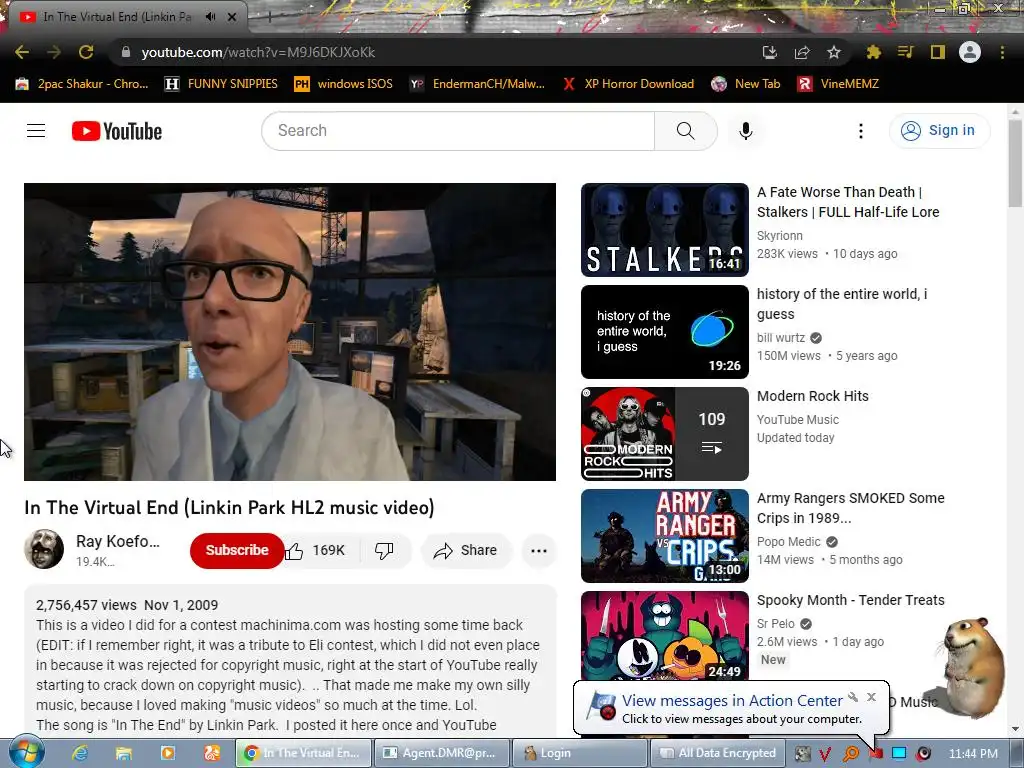Click the share page icon in address bar
Viewport: 1024px width, 768px height.
[x=802, y=52]
